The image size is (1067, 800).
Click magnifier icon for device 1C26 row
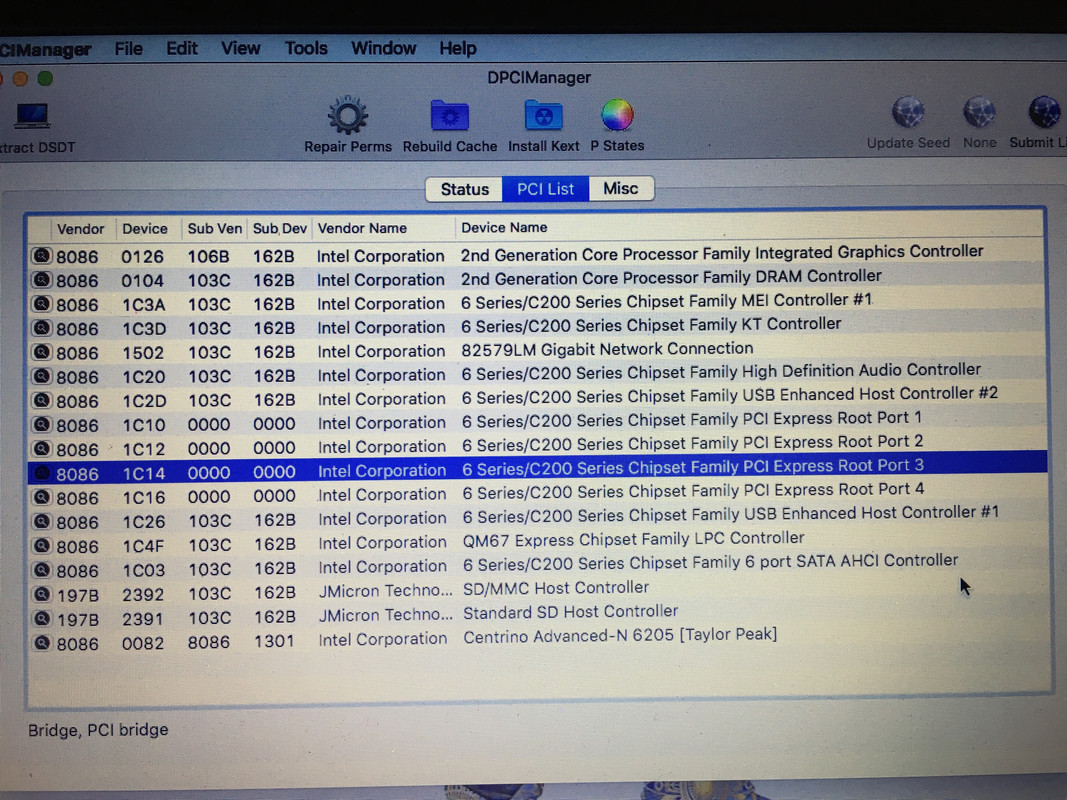click(x=42, y=521)
